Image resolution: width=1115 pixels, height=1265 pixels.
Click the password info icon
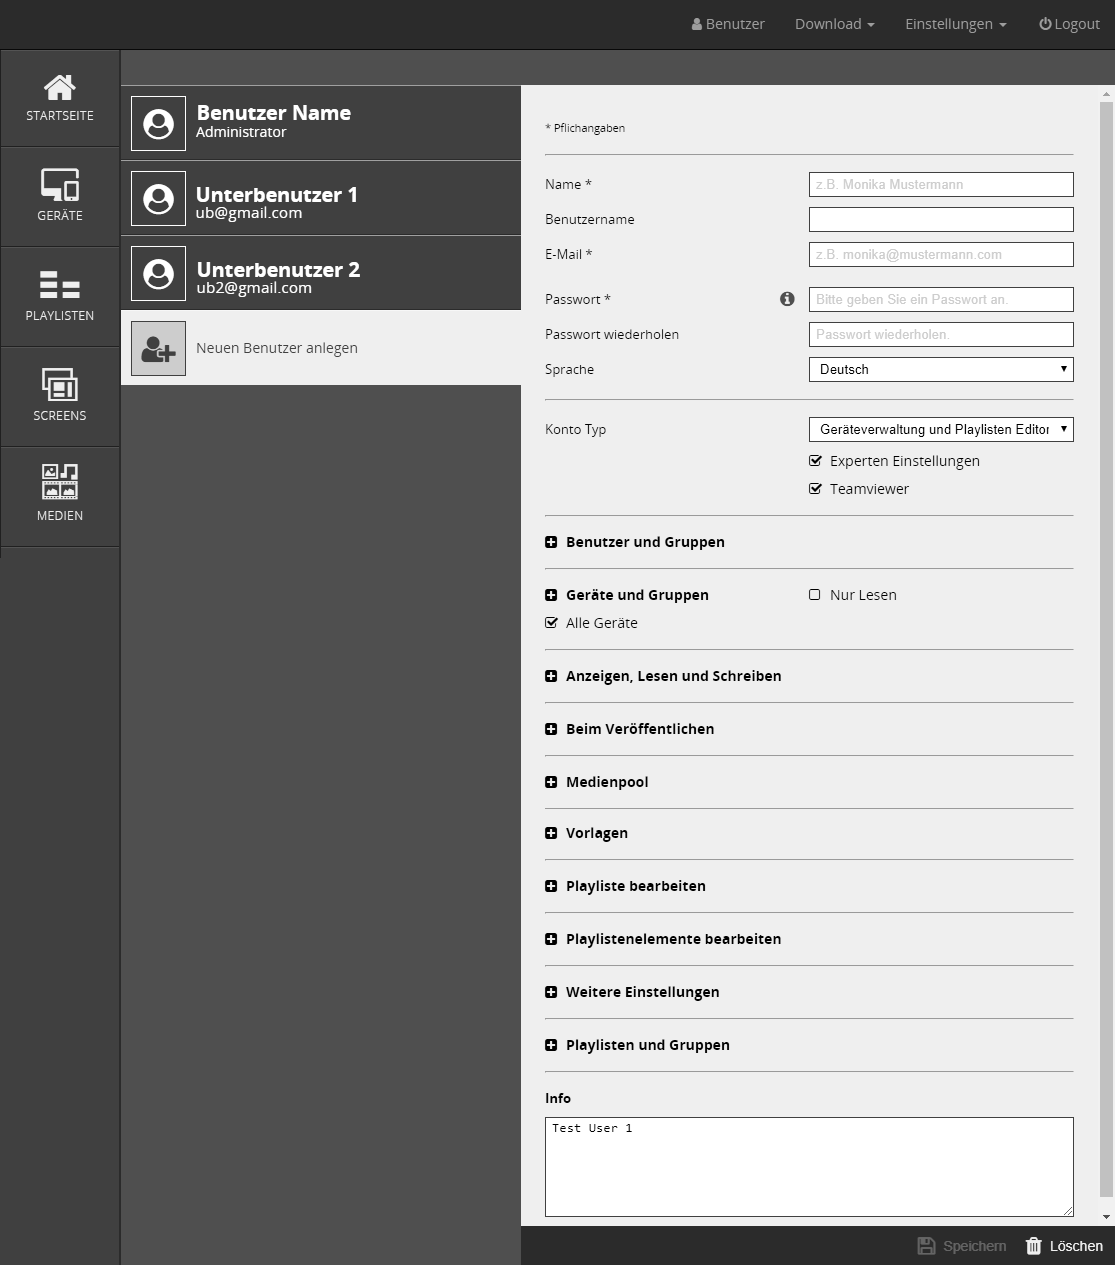(x=787, y=299)
